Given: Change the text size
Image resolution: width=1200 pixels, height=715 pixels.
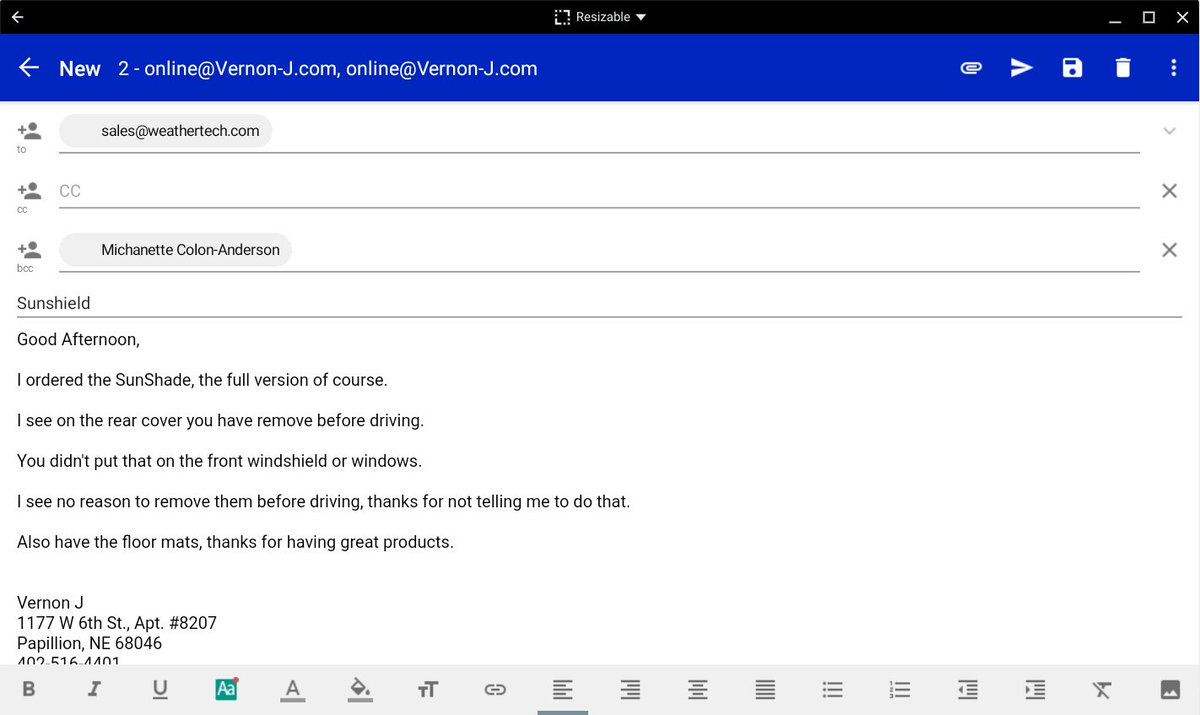Looking at the screenshot, I should coord(428,689).
